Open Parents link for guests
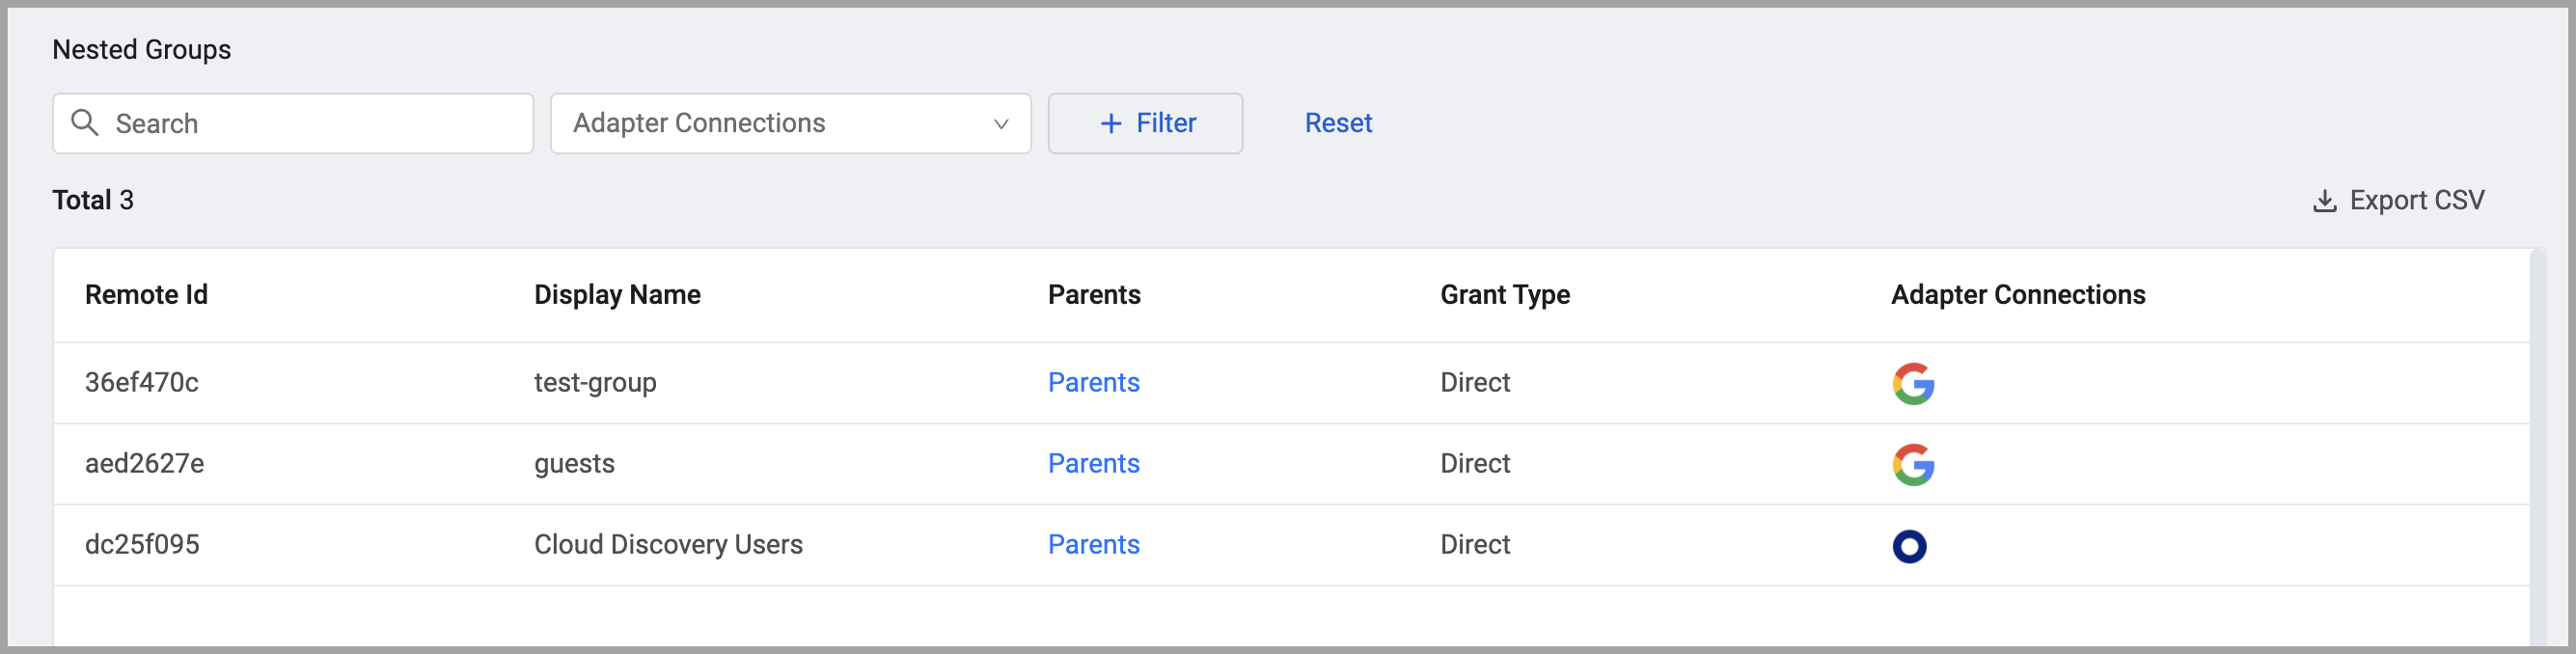Screen dimensions: 2576x654 pyautogui.click(x=1093, y=463)
